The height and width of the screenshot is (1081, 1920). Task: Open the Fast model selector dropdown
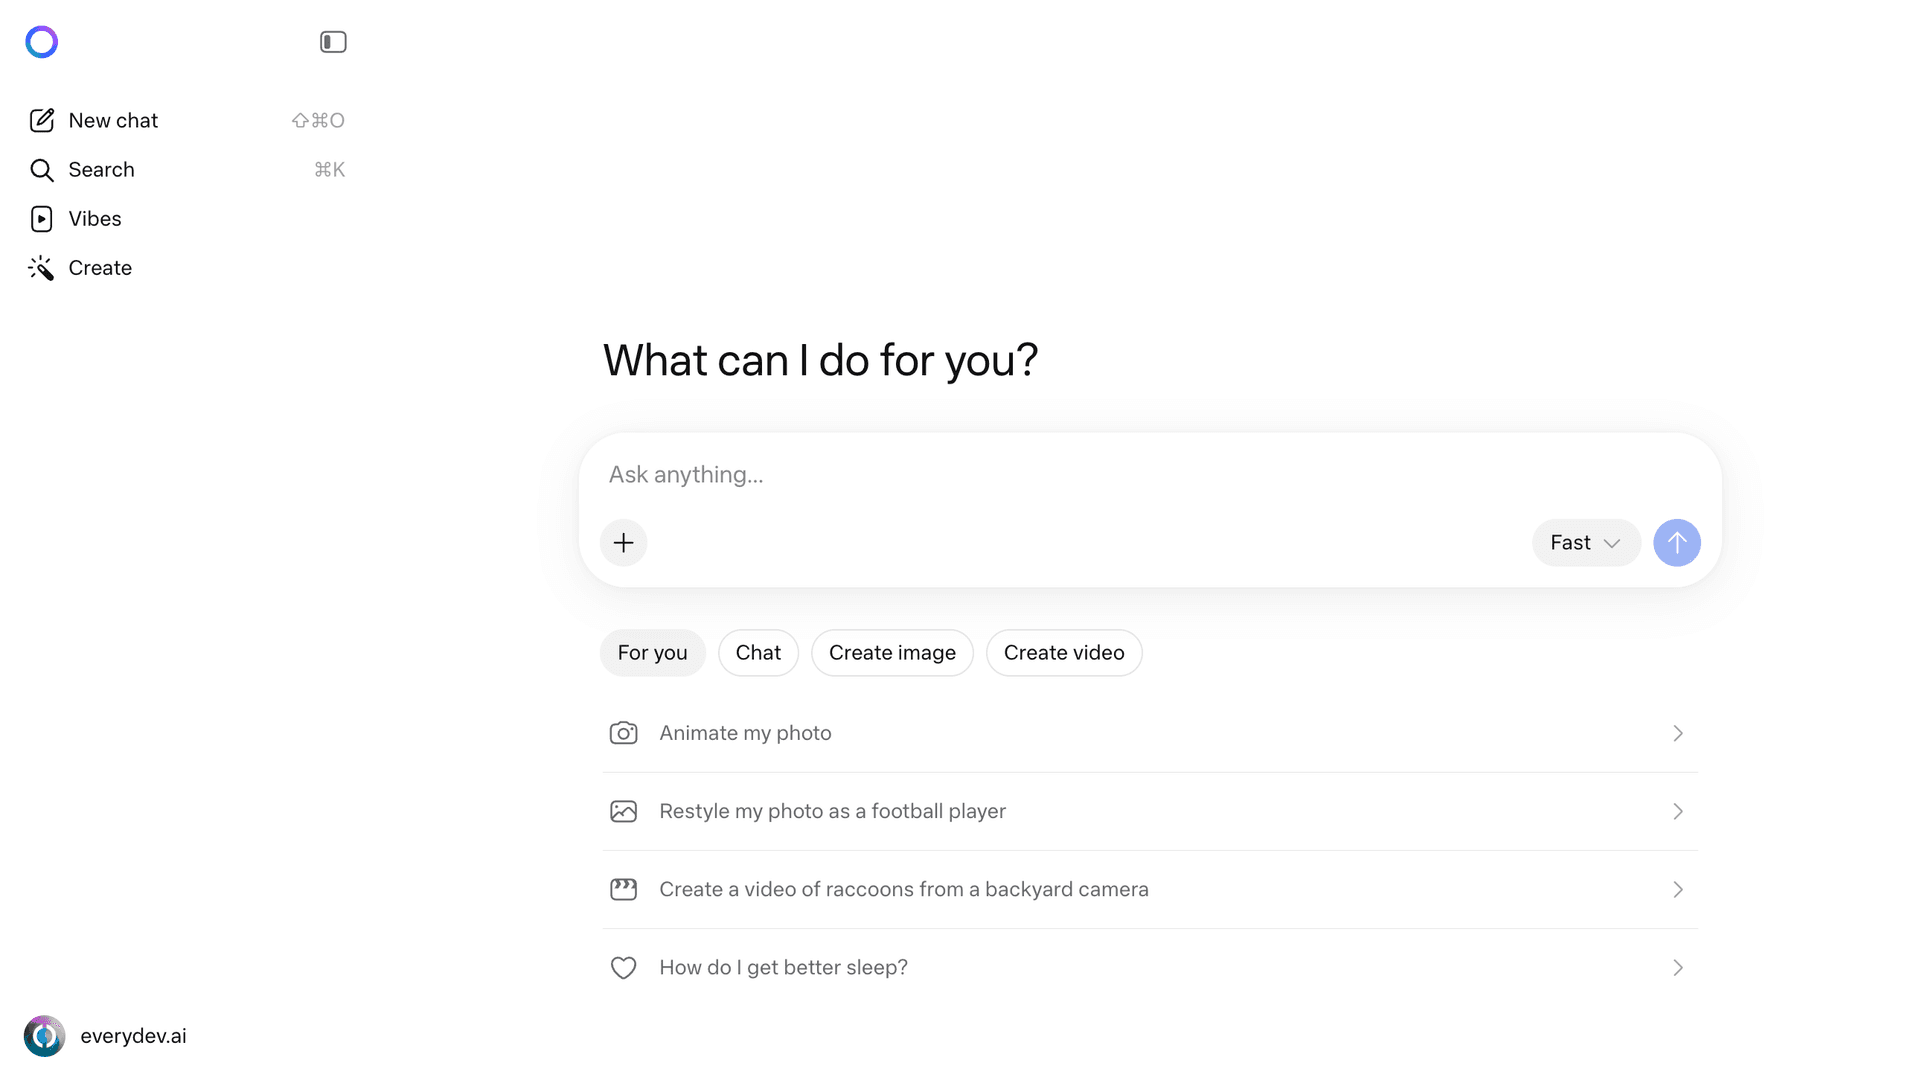click(x=1585, y=542)
